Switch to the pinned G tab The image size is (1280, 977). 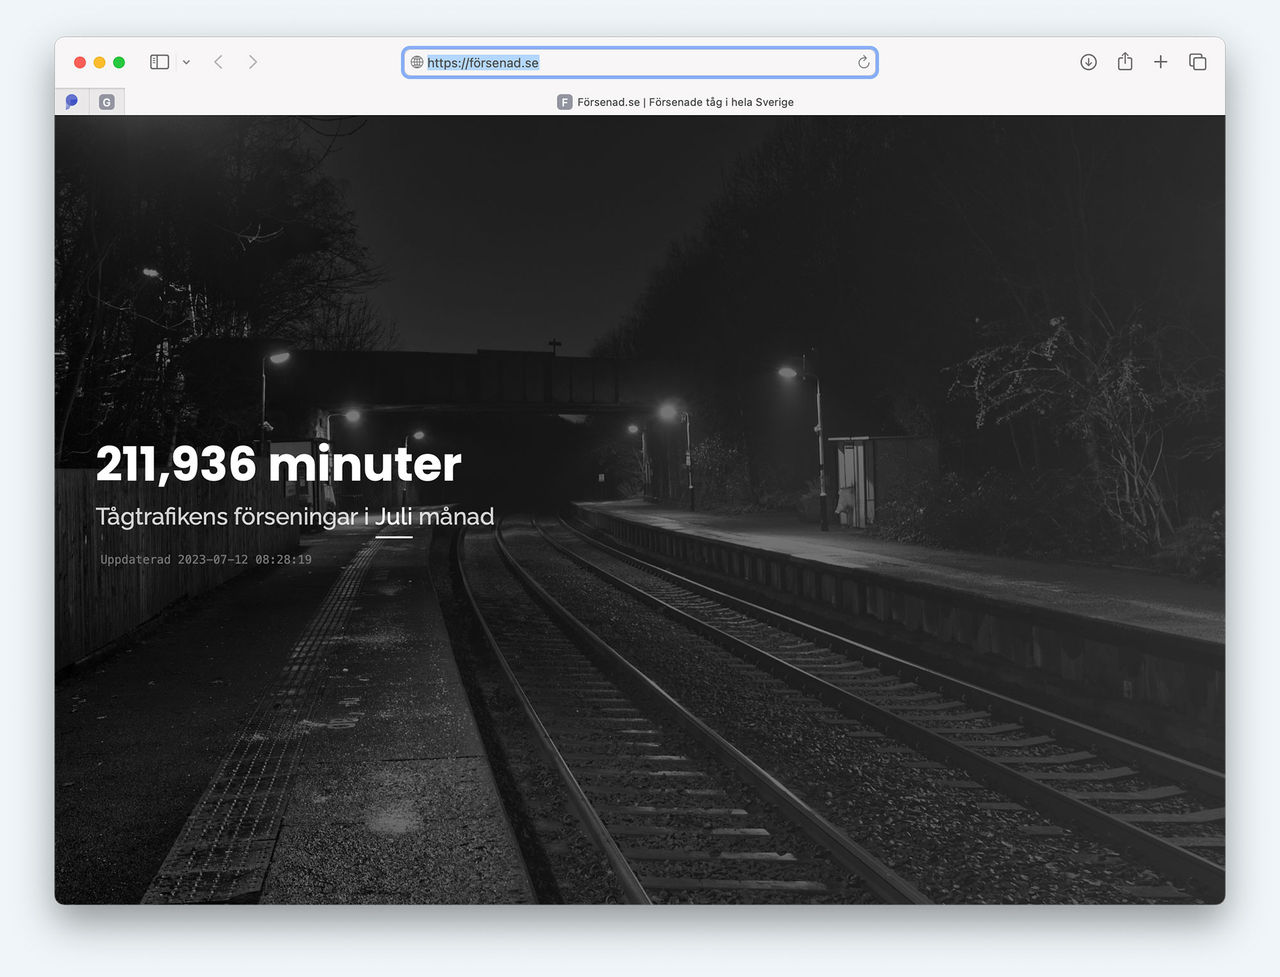pyautogui.click(x=107, y=102)
